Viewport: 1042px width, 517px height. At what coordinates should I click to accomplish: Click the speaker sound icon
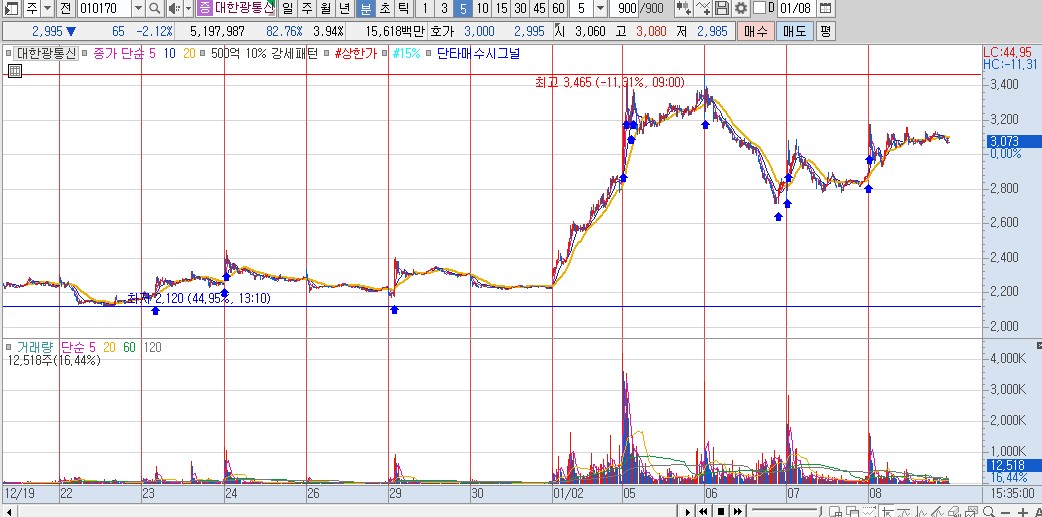click(x=173, y=9)
